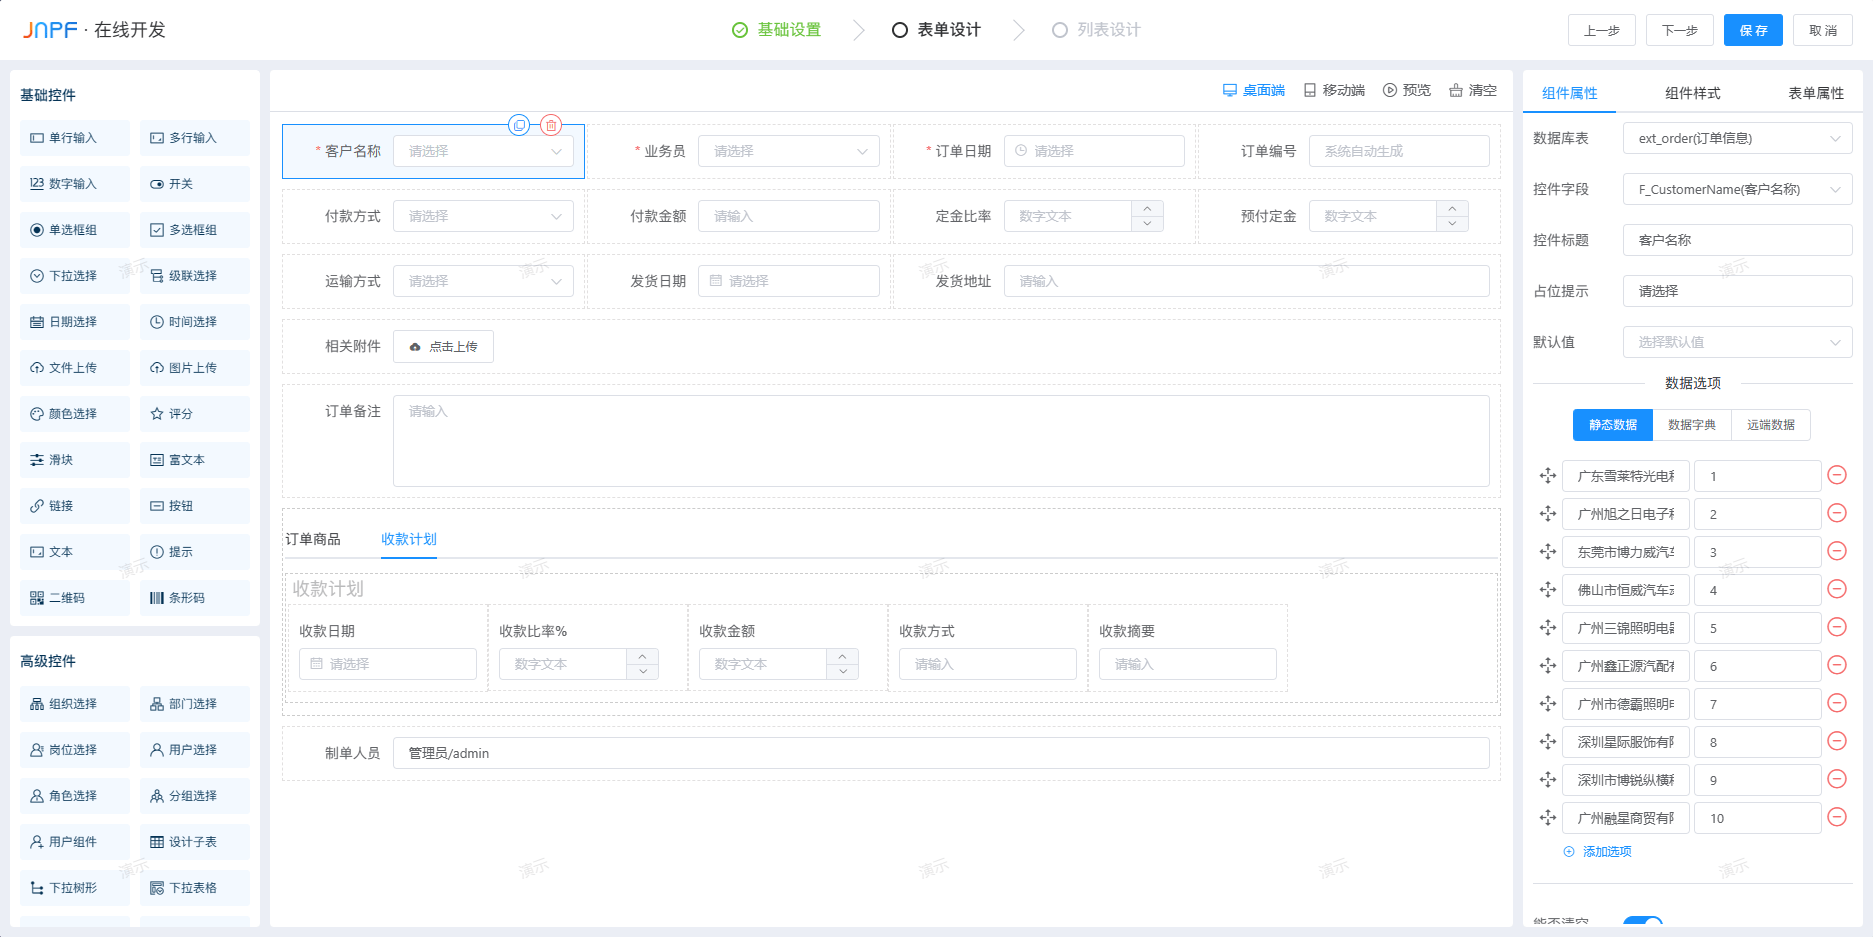Open the 客户名称 select in the form
Viewport: 1873px width, 937px height.
[484, 151]
